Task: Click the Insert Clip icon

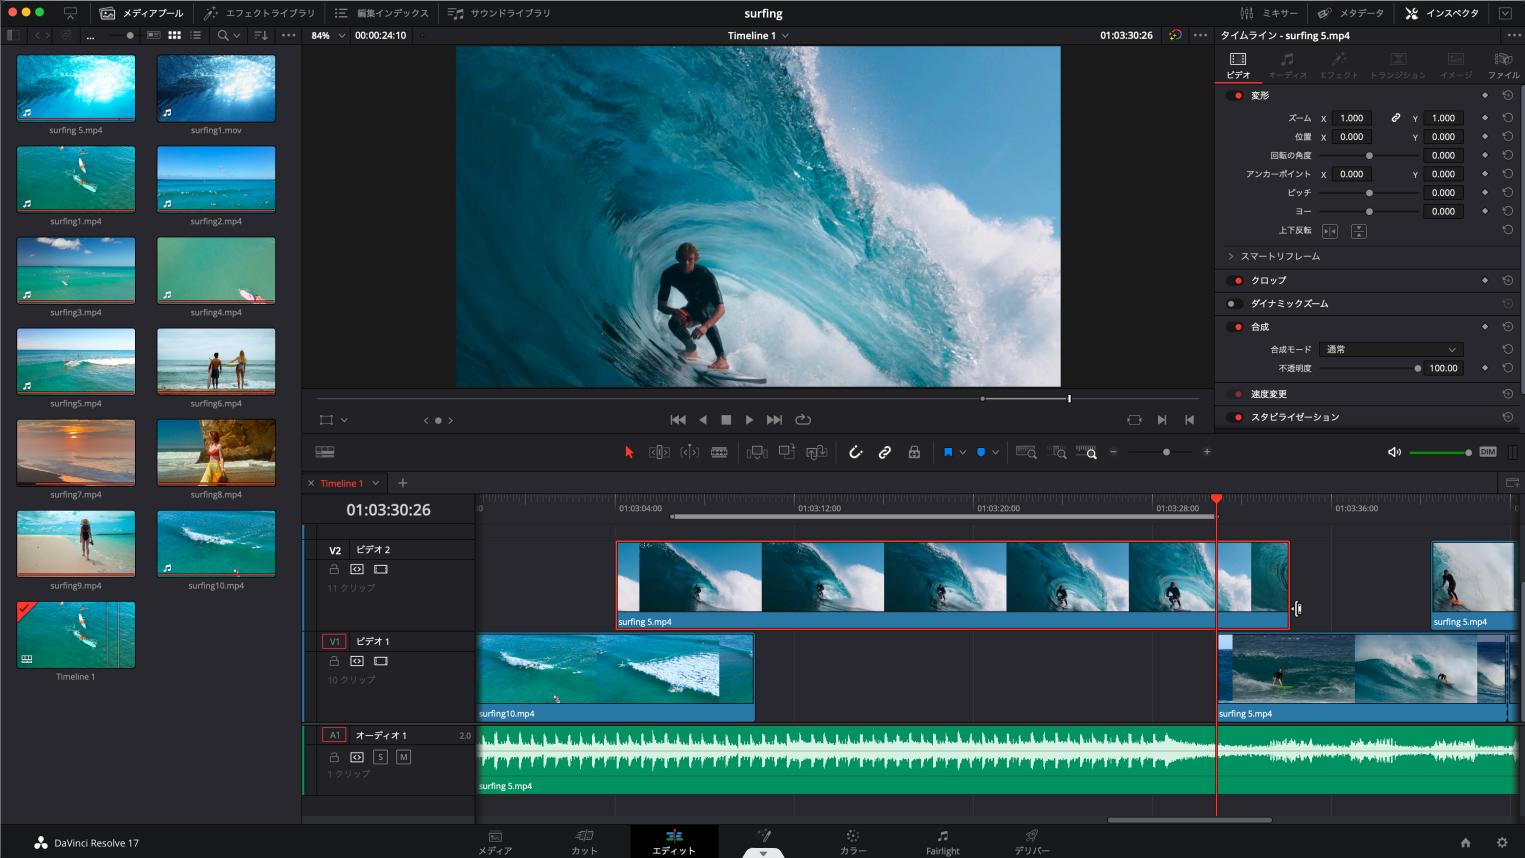Action: (x=757, y=452)
